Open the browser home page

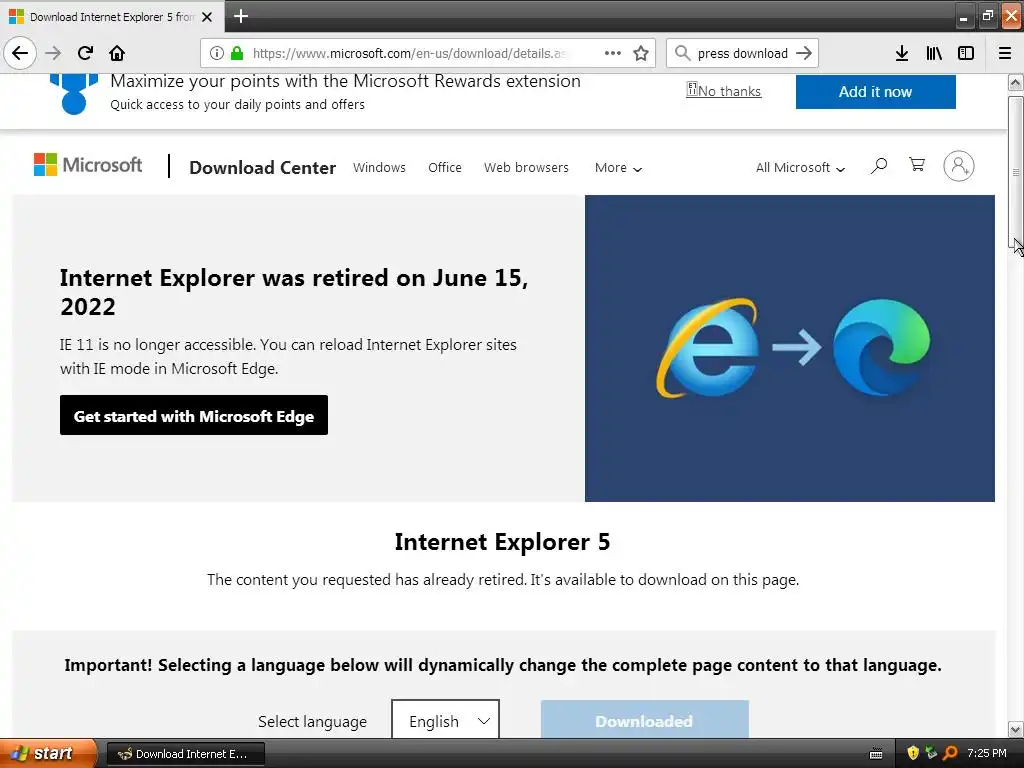pos(117,53)
